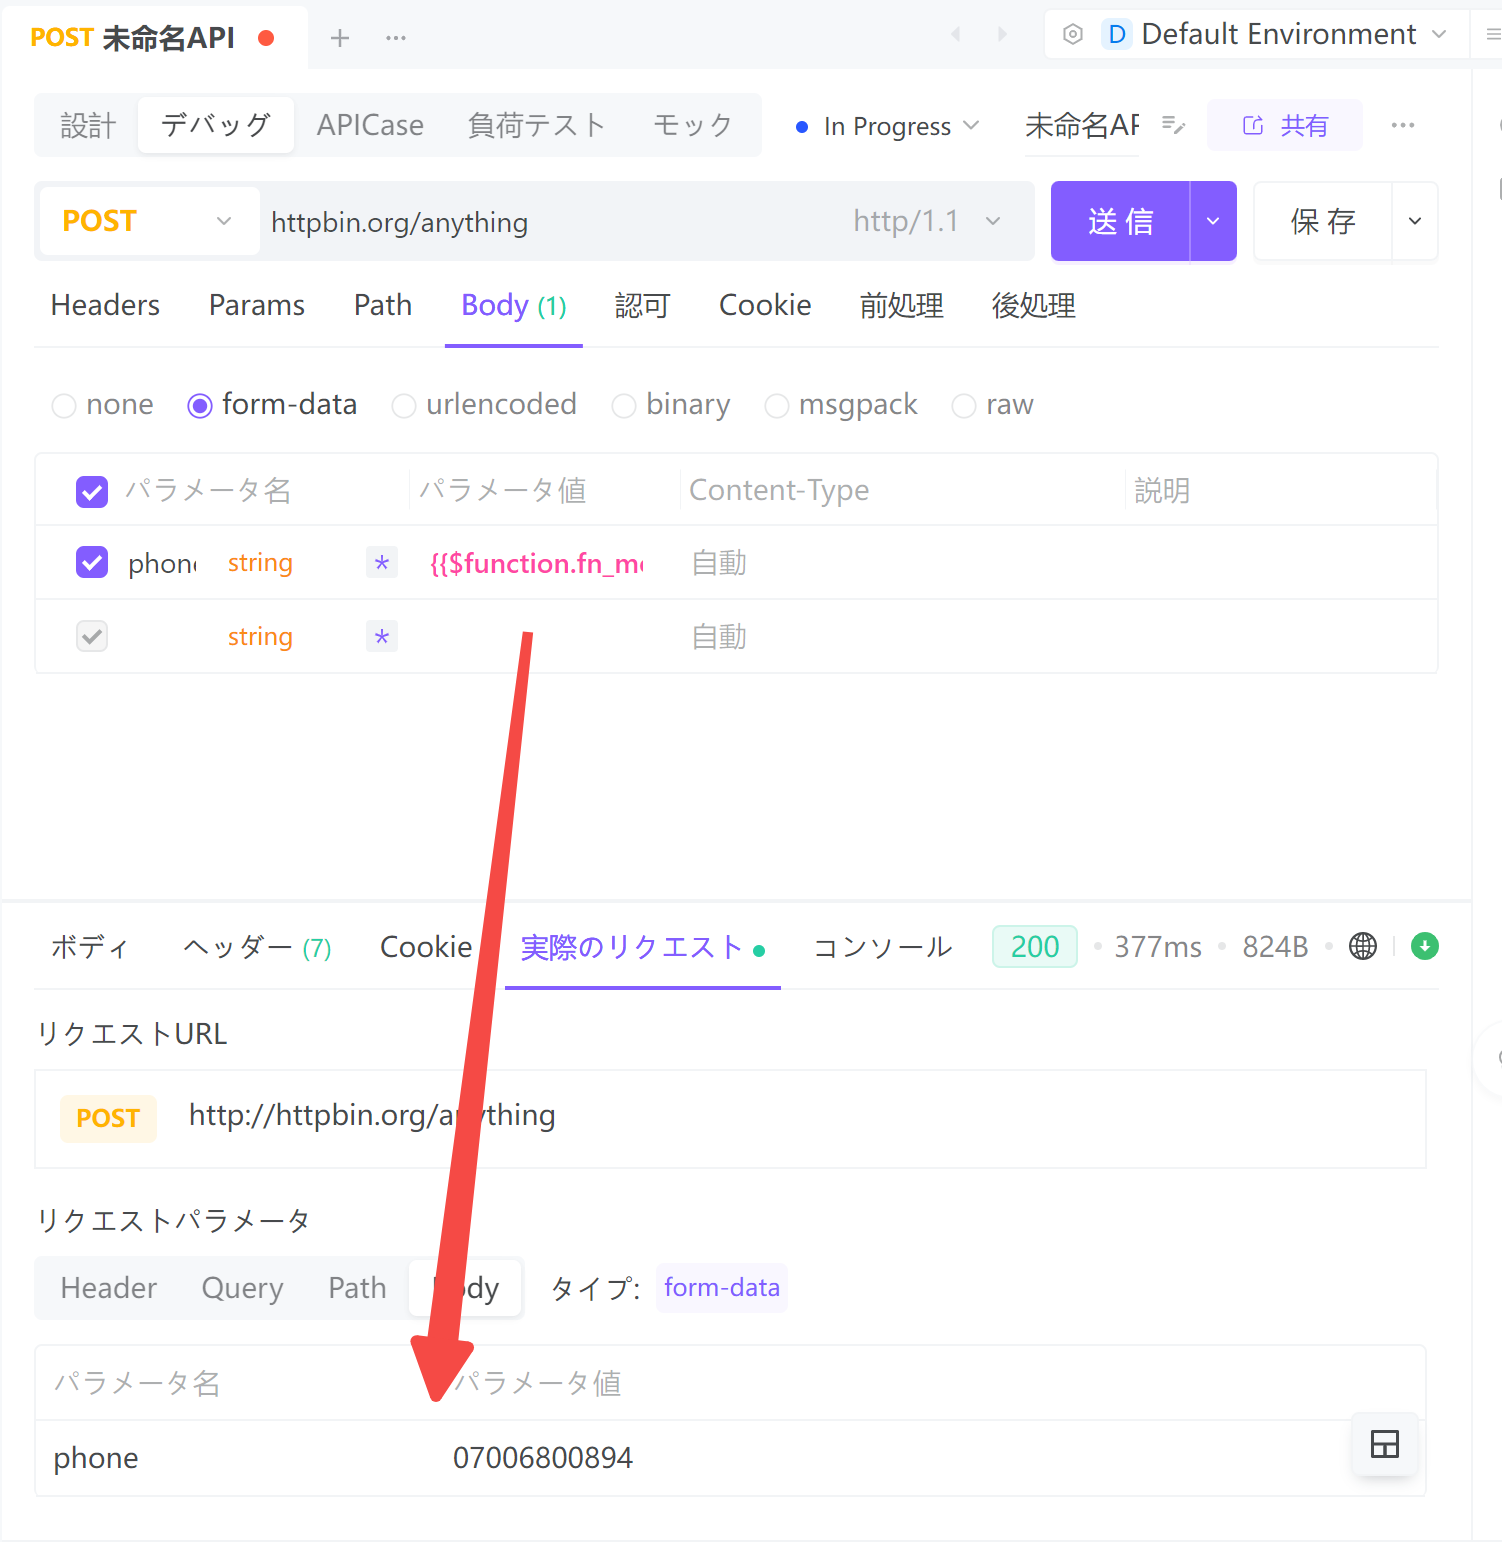Click the more options ellipsis beside 共有
1502x1542 pixels.
click(1404, 125)
